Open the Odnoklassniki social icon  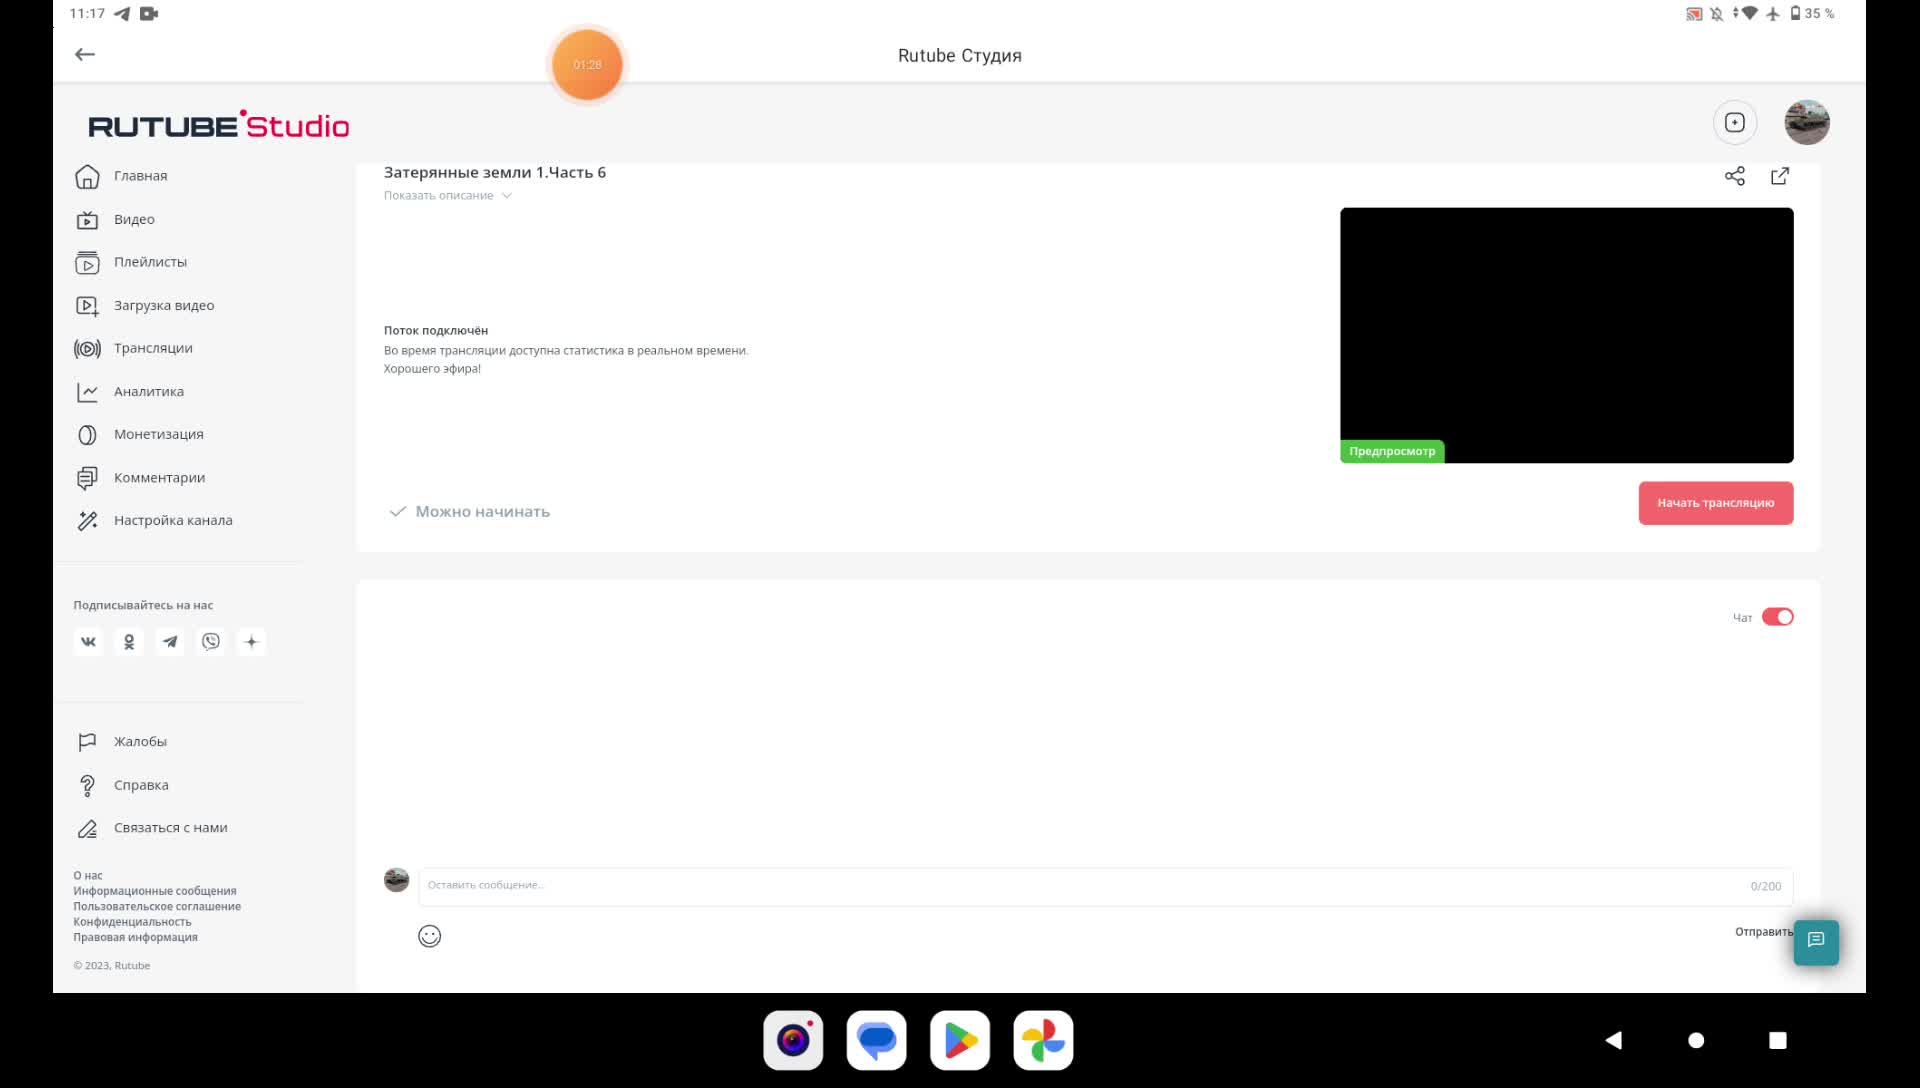(x=129, y=642)
